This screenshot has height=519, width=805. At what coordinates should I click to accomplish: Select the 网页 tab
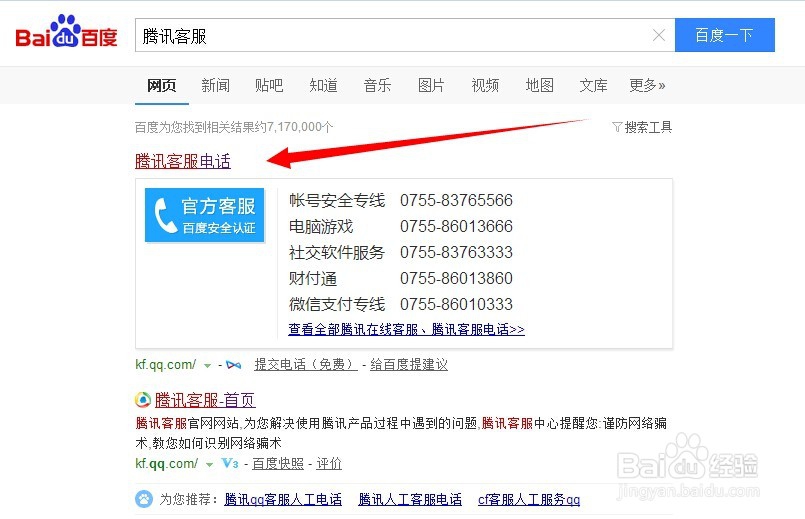(x=162, y=85)
